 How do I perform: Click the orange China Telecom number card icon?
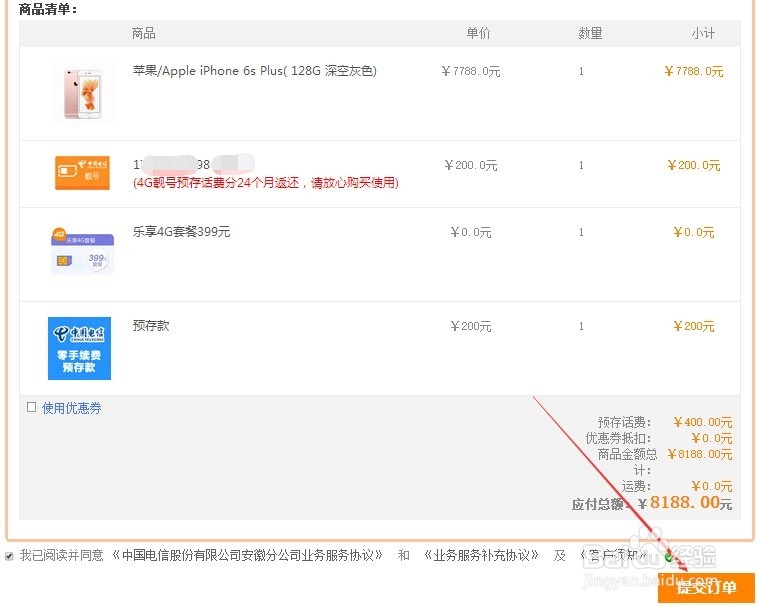(x=82, y=173)
